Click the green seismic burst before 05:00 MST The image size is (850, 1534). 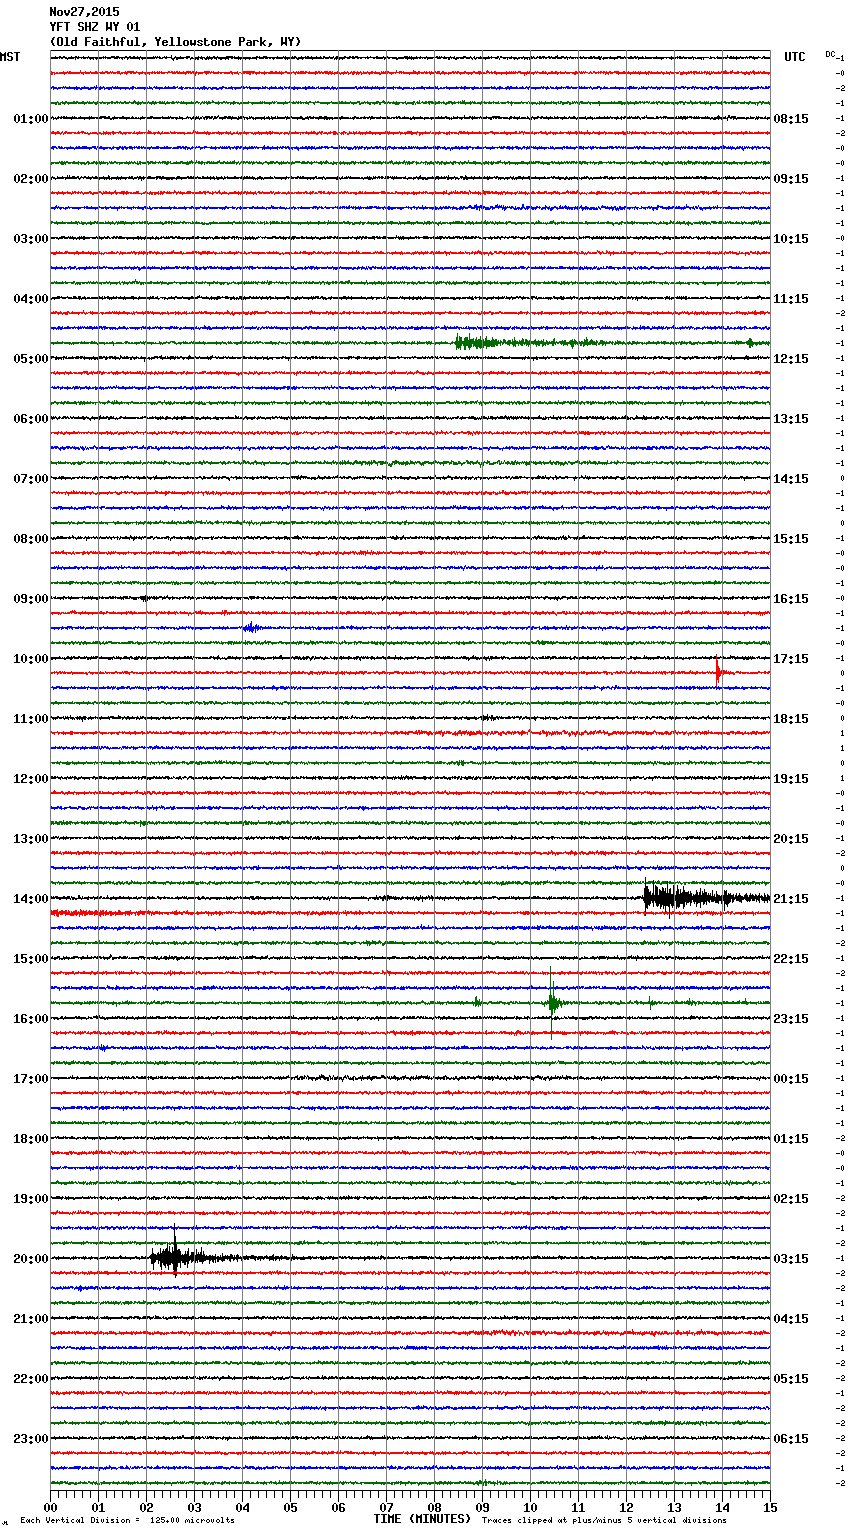coord(530,343)
